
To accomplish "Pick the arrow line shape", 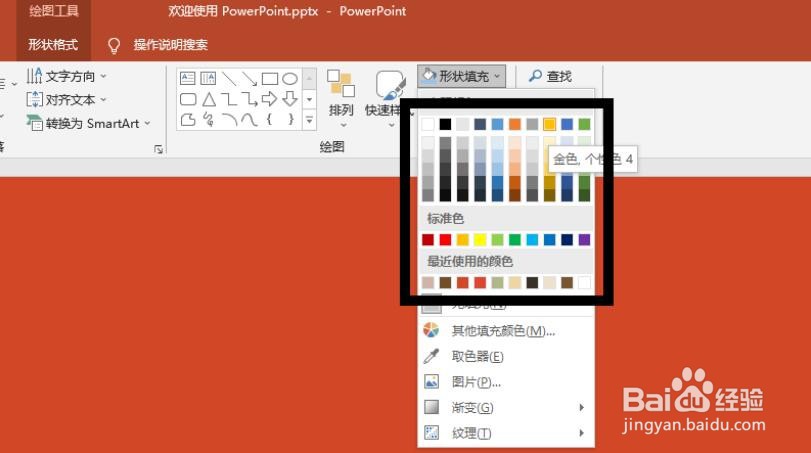I will (249, 79).
